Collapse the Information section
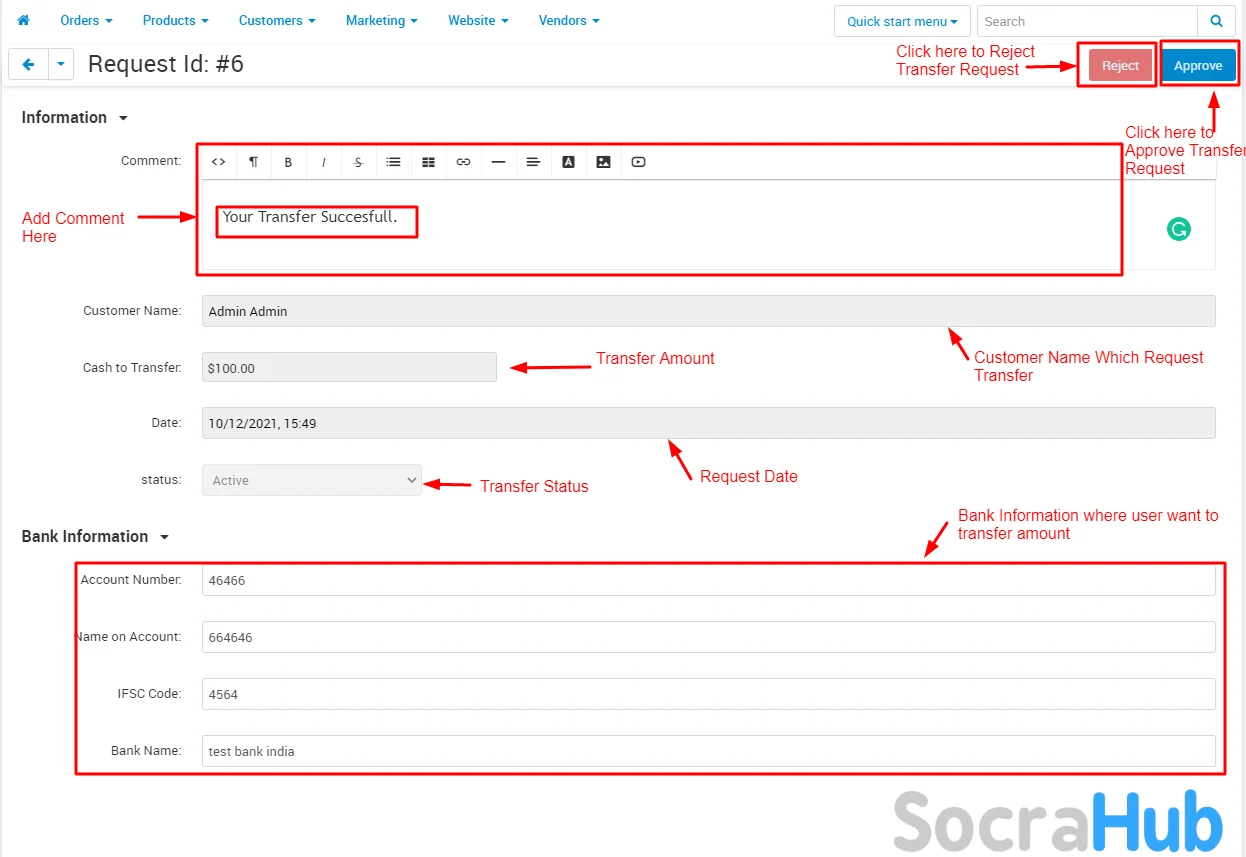The image size is (1246, 857). coord(75,117)
